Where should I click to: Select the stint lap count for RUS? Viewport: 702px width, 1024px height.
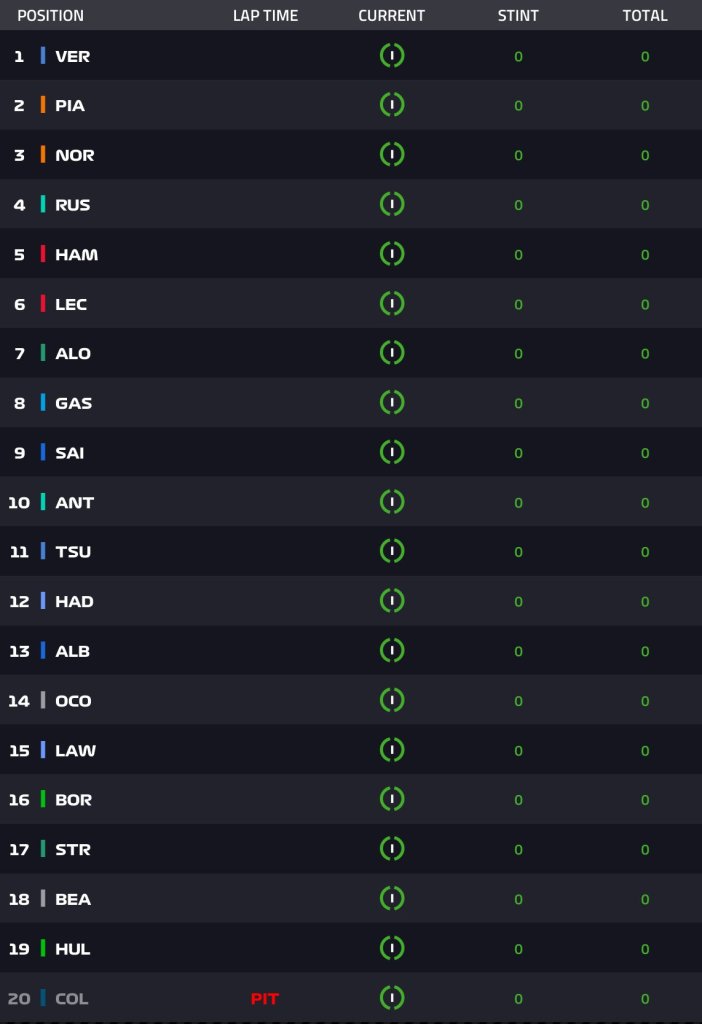pyautogui.click(x=519, y=205)
